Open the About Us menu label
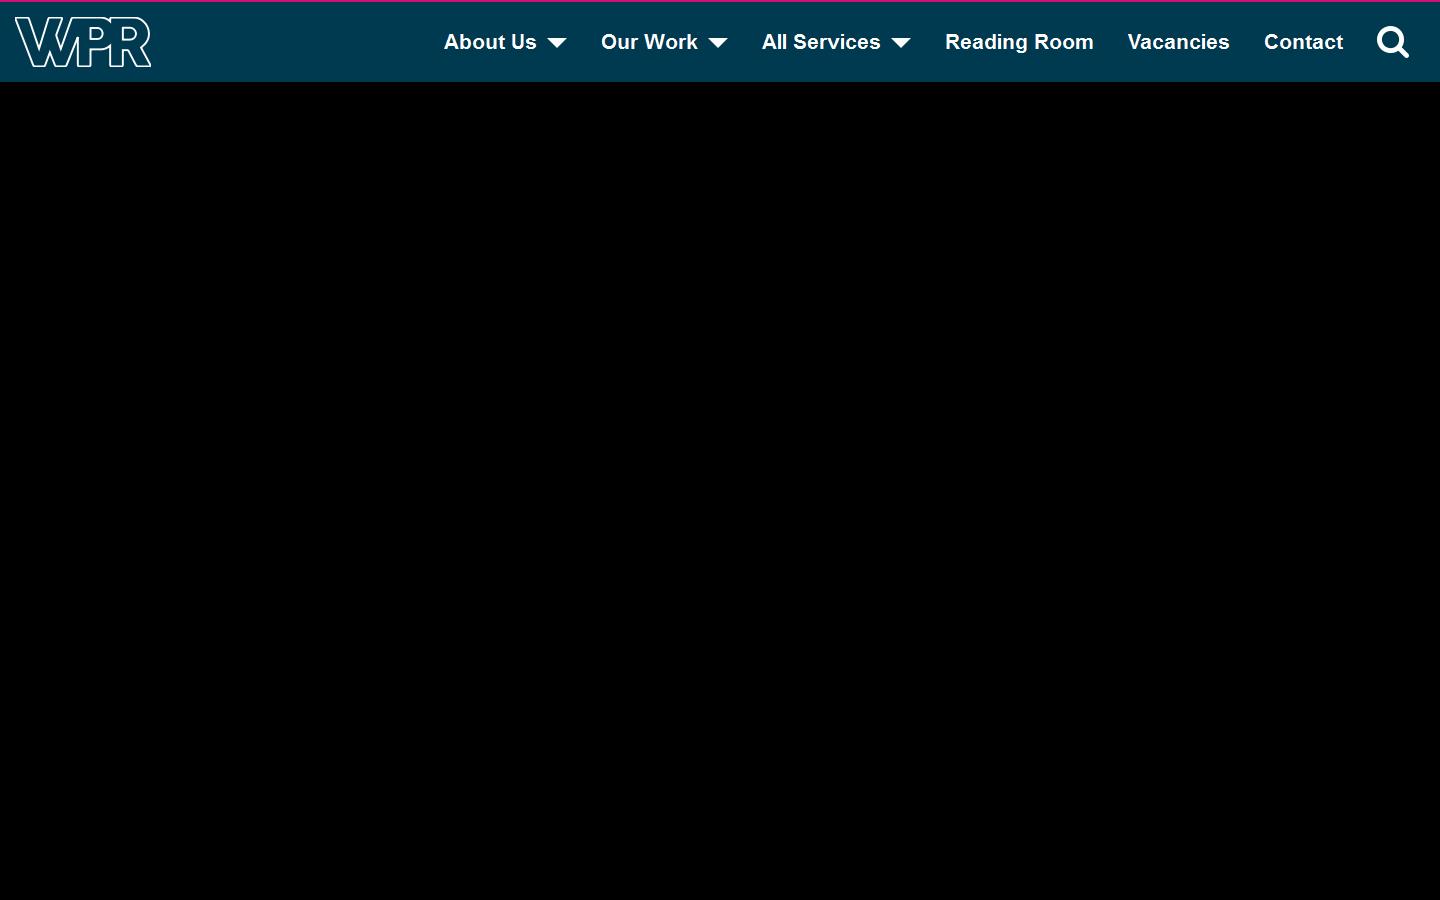 pyautogui.click(x=490, y=42)
